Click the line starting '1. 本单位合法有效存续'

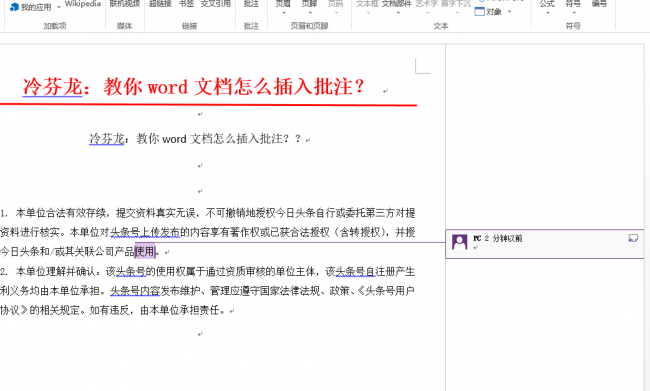point(207,213)
